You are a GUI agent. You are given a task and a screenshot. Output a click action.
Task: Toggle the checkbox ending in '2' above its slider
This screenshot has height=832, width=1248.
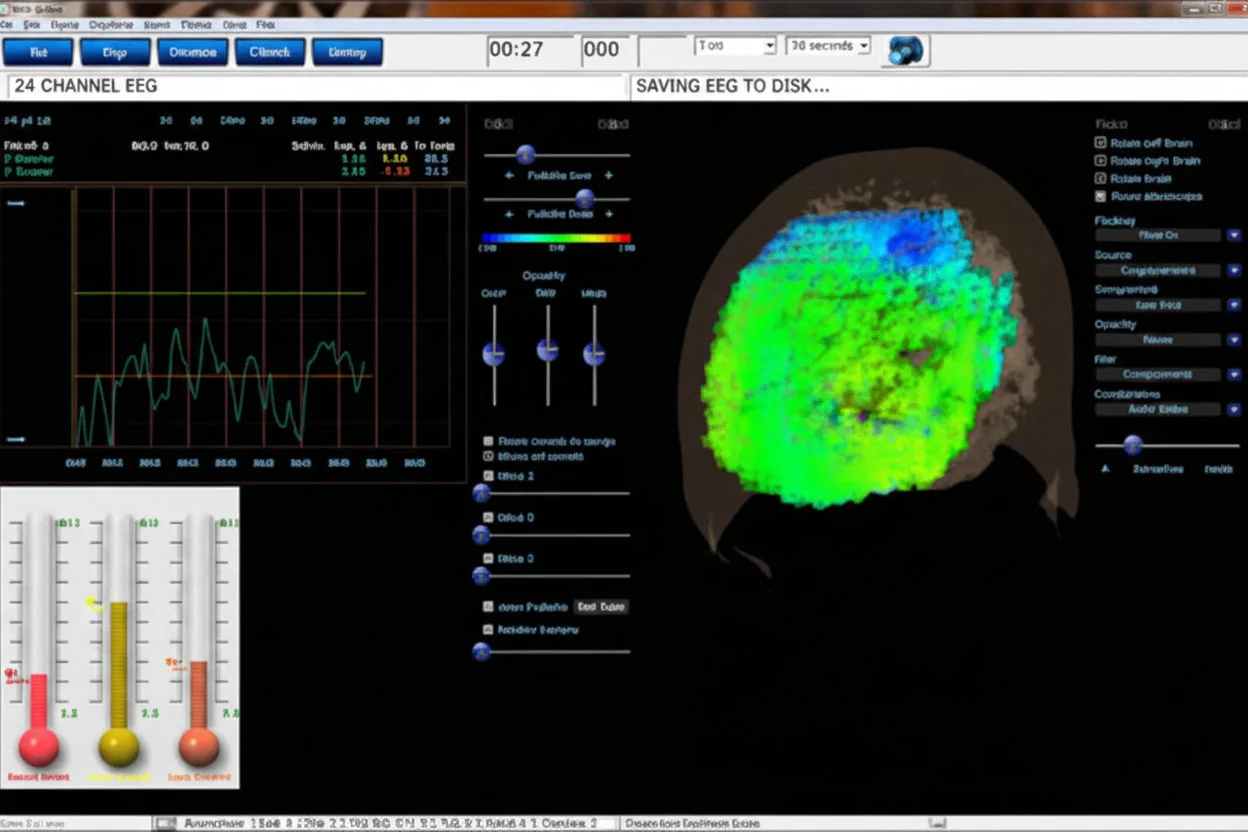[x=488, y=476]
